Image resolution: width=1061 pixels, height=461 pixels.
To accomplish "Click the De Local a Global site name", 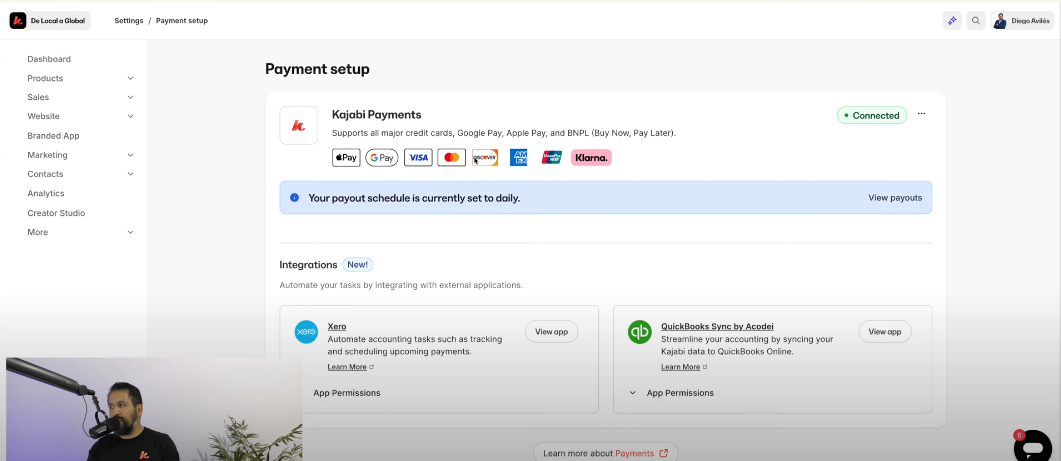I will [x=58, y=21].
